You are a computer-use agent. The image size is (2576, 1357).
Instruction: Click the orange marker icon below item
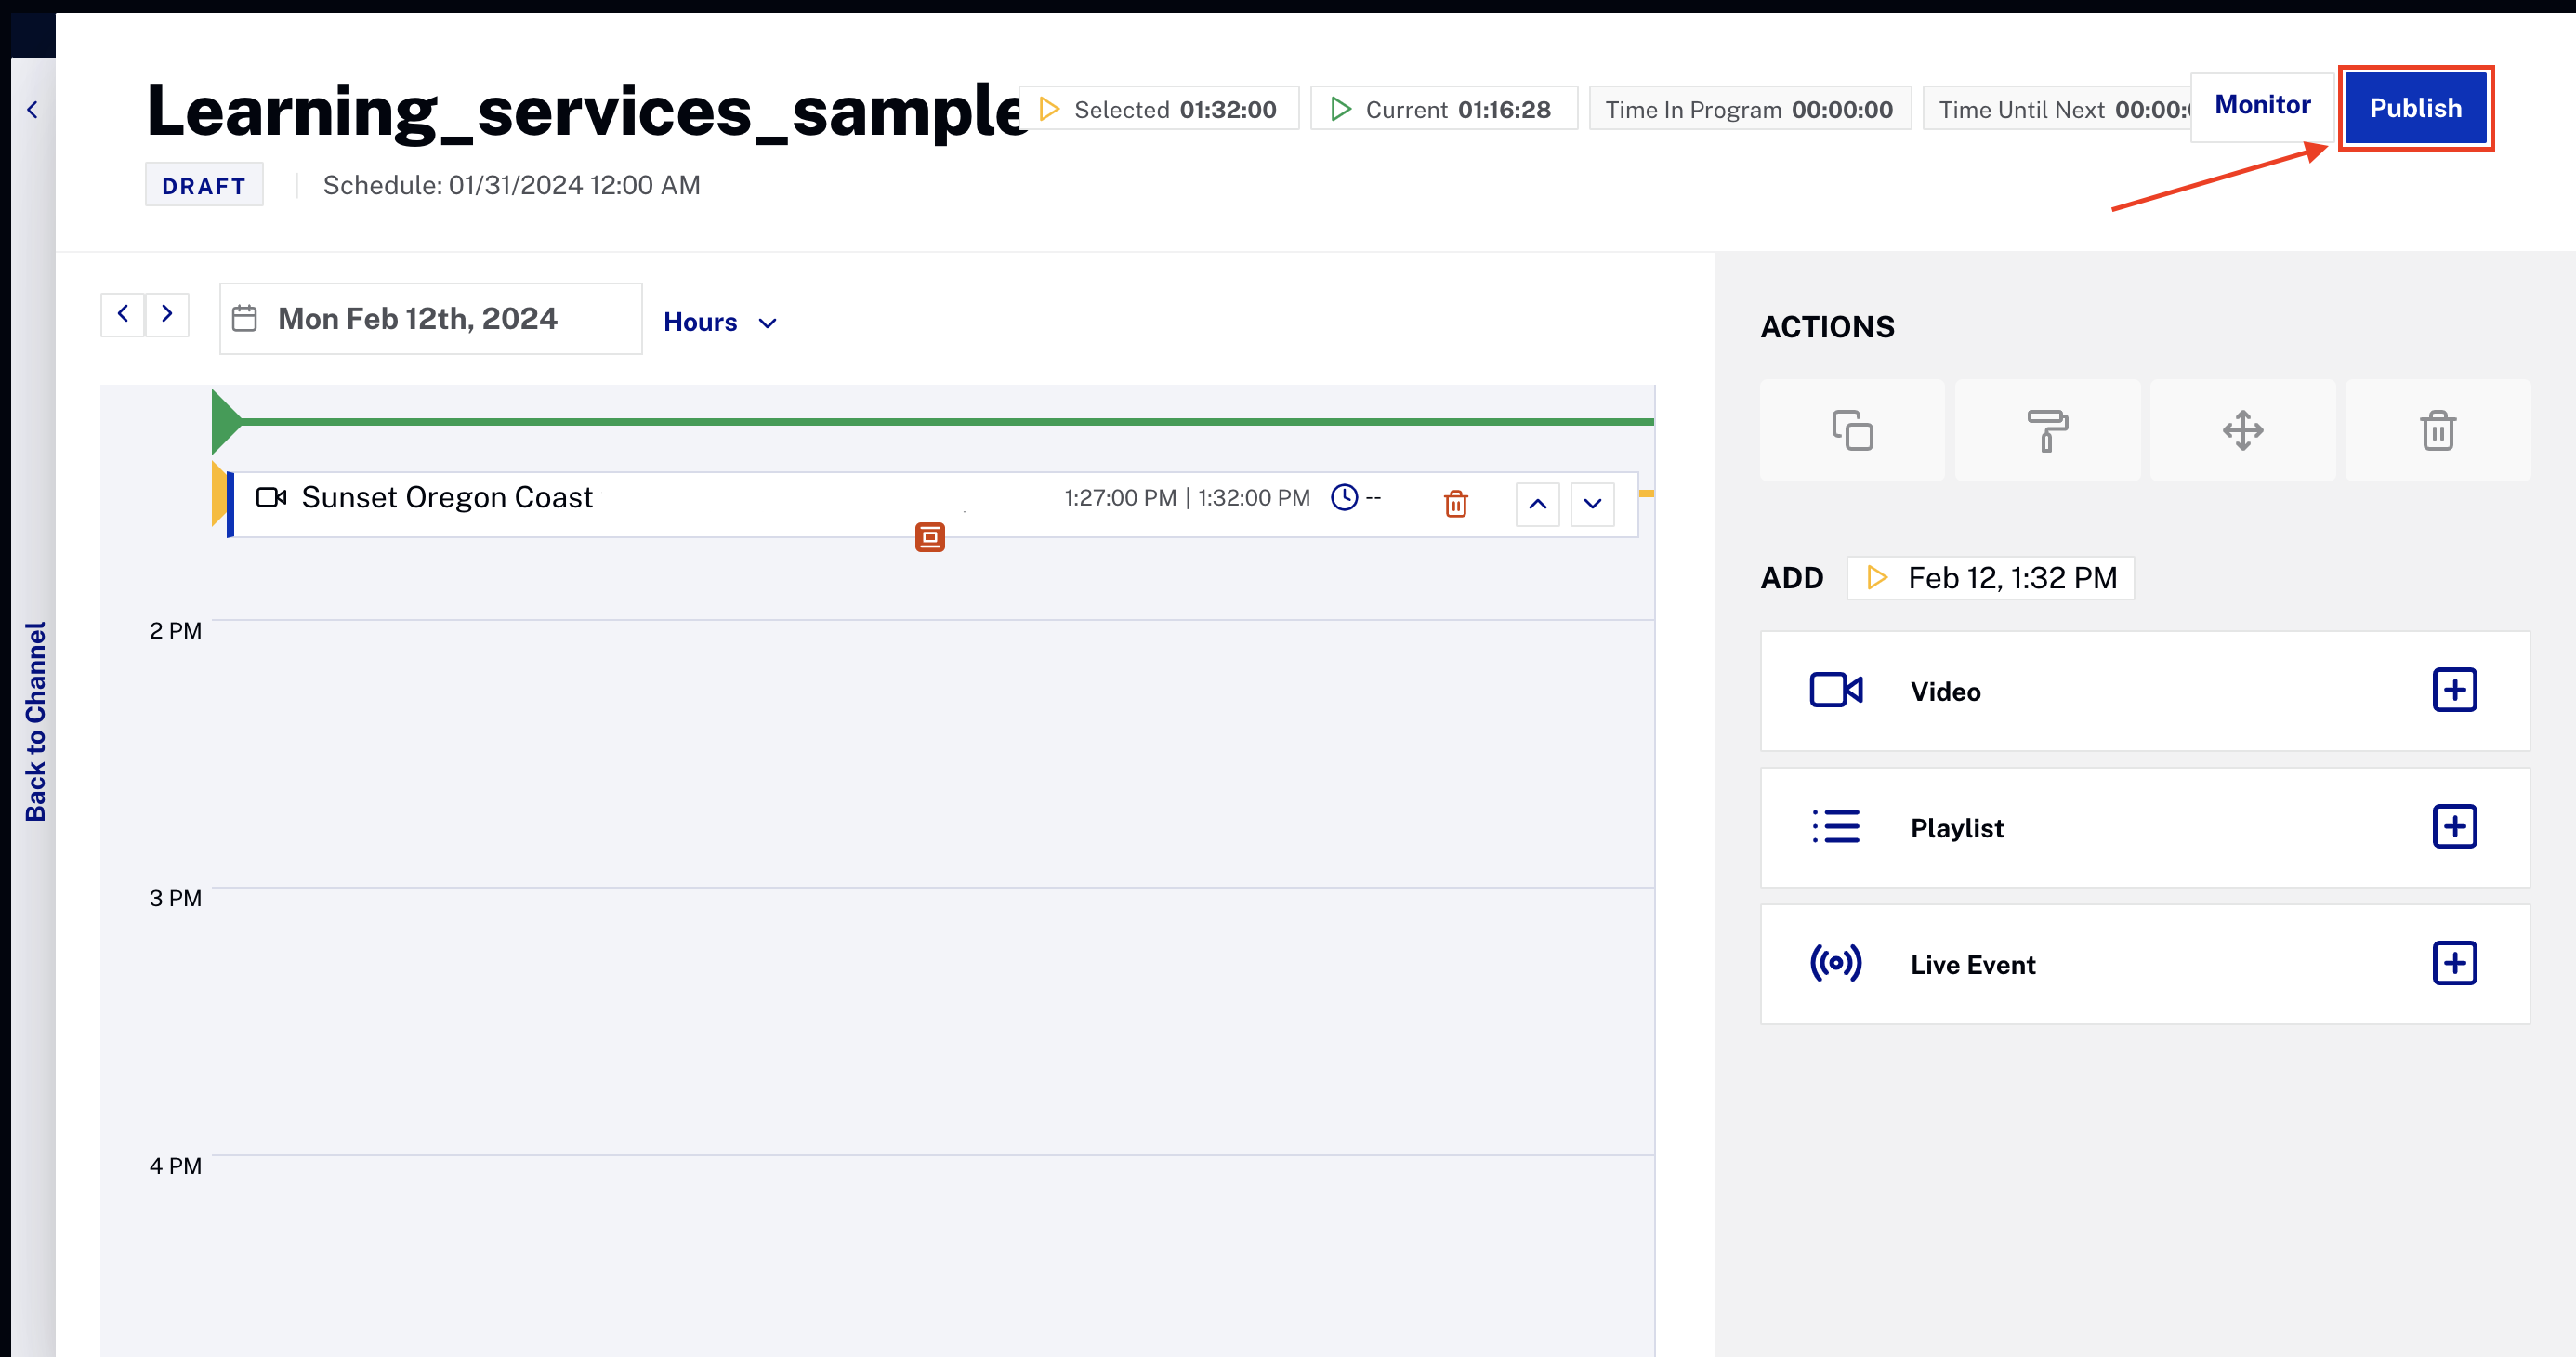click(x=929, y=537)
